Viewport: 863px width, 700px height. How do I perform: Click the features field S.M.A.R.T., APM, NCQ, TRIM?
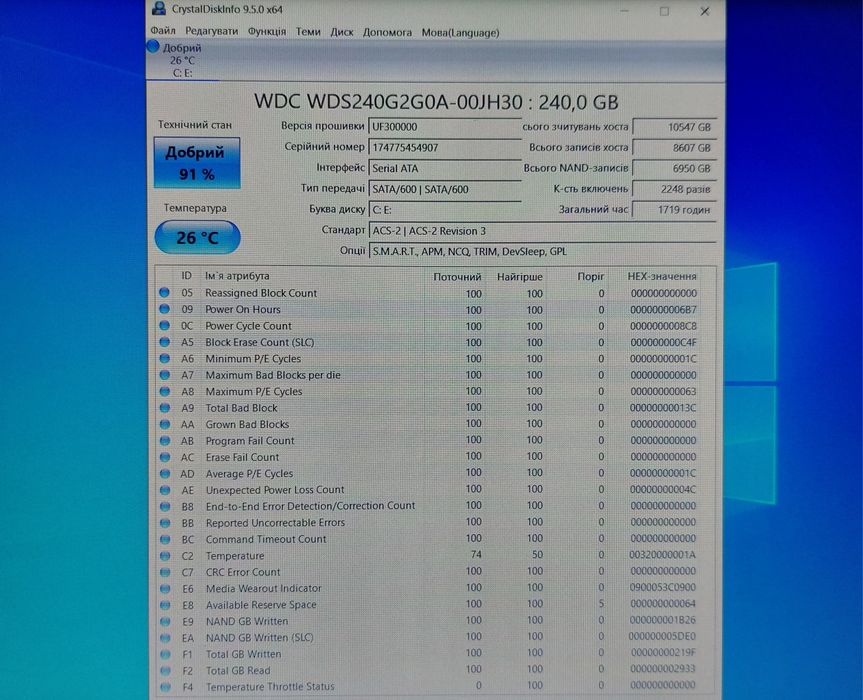(542, 251)
